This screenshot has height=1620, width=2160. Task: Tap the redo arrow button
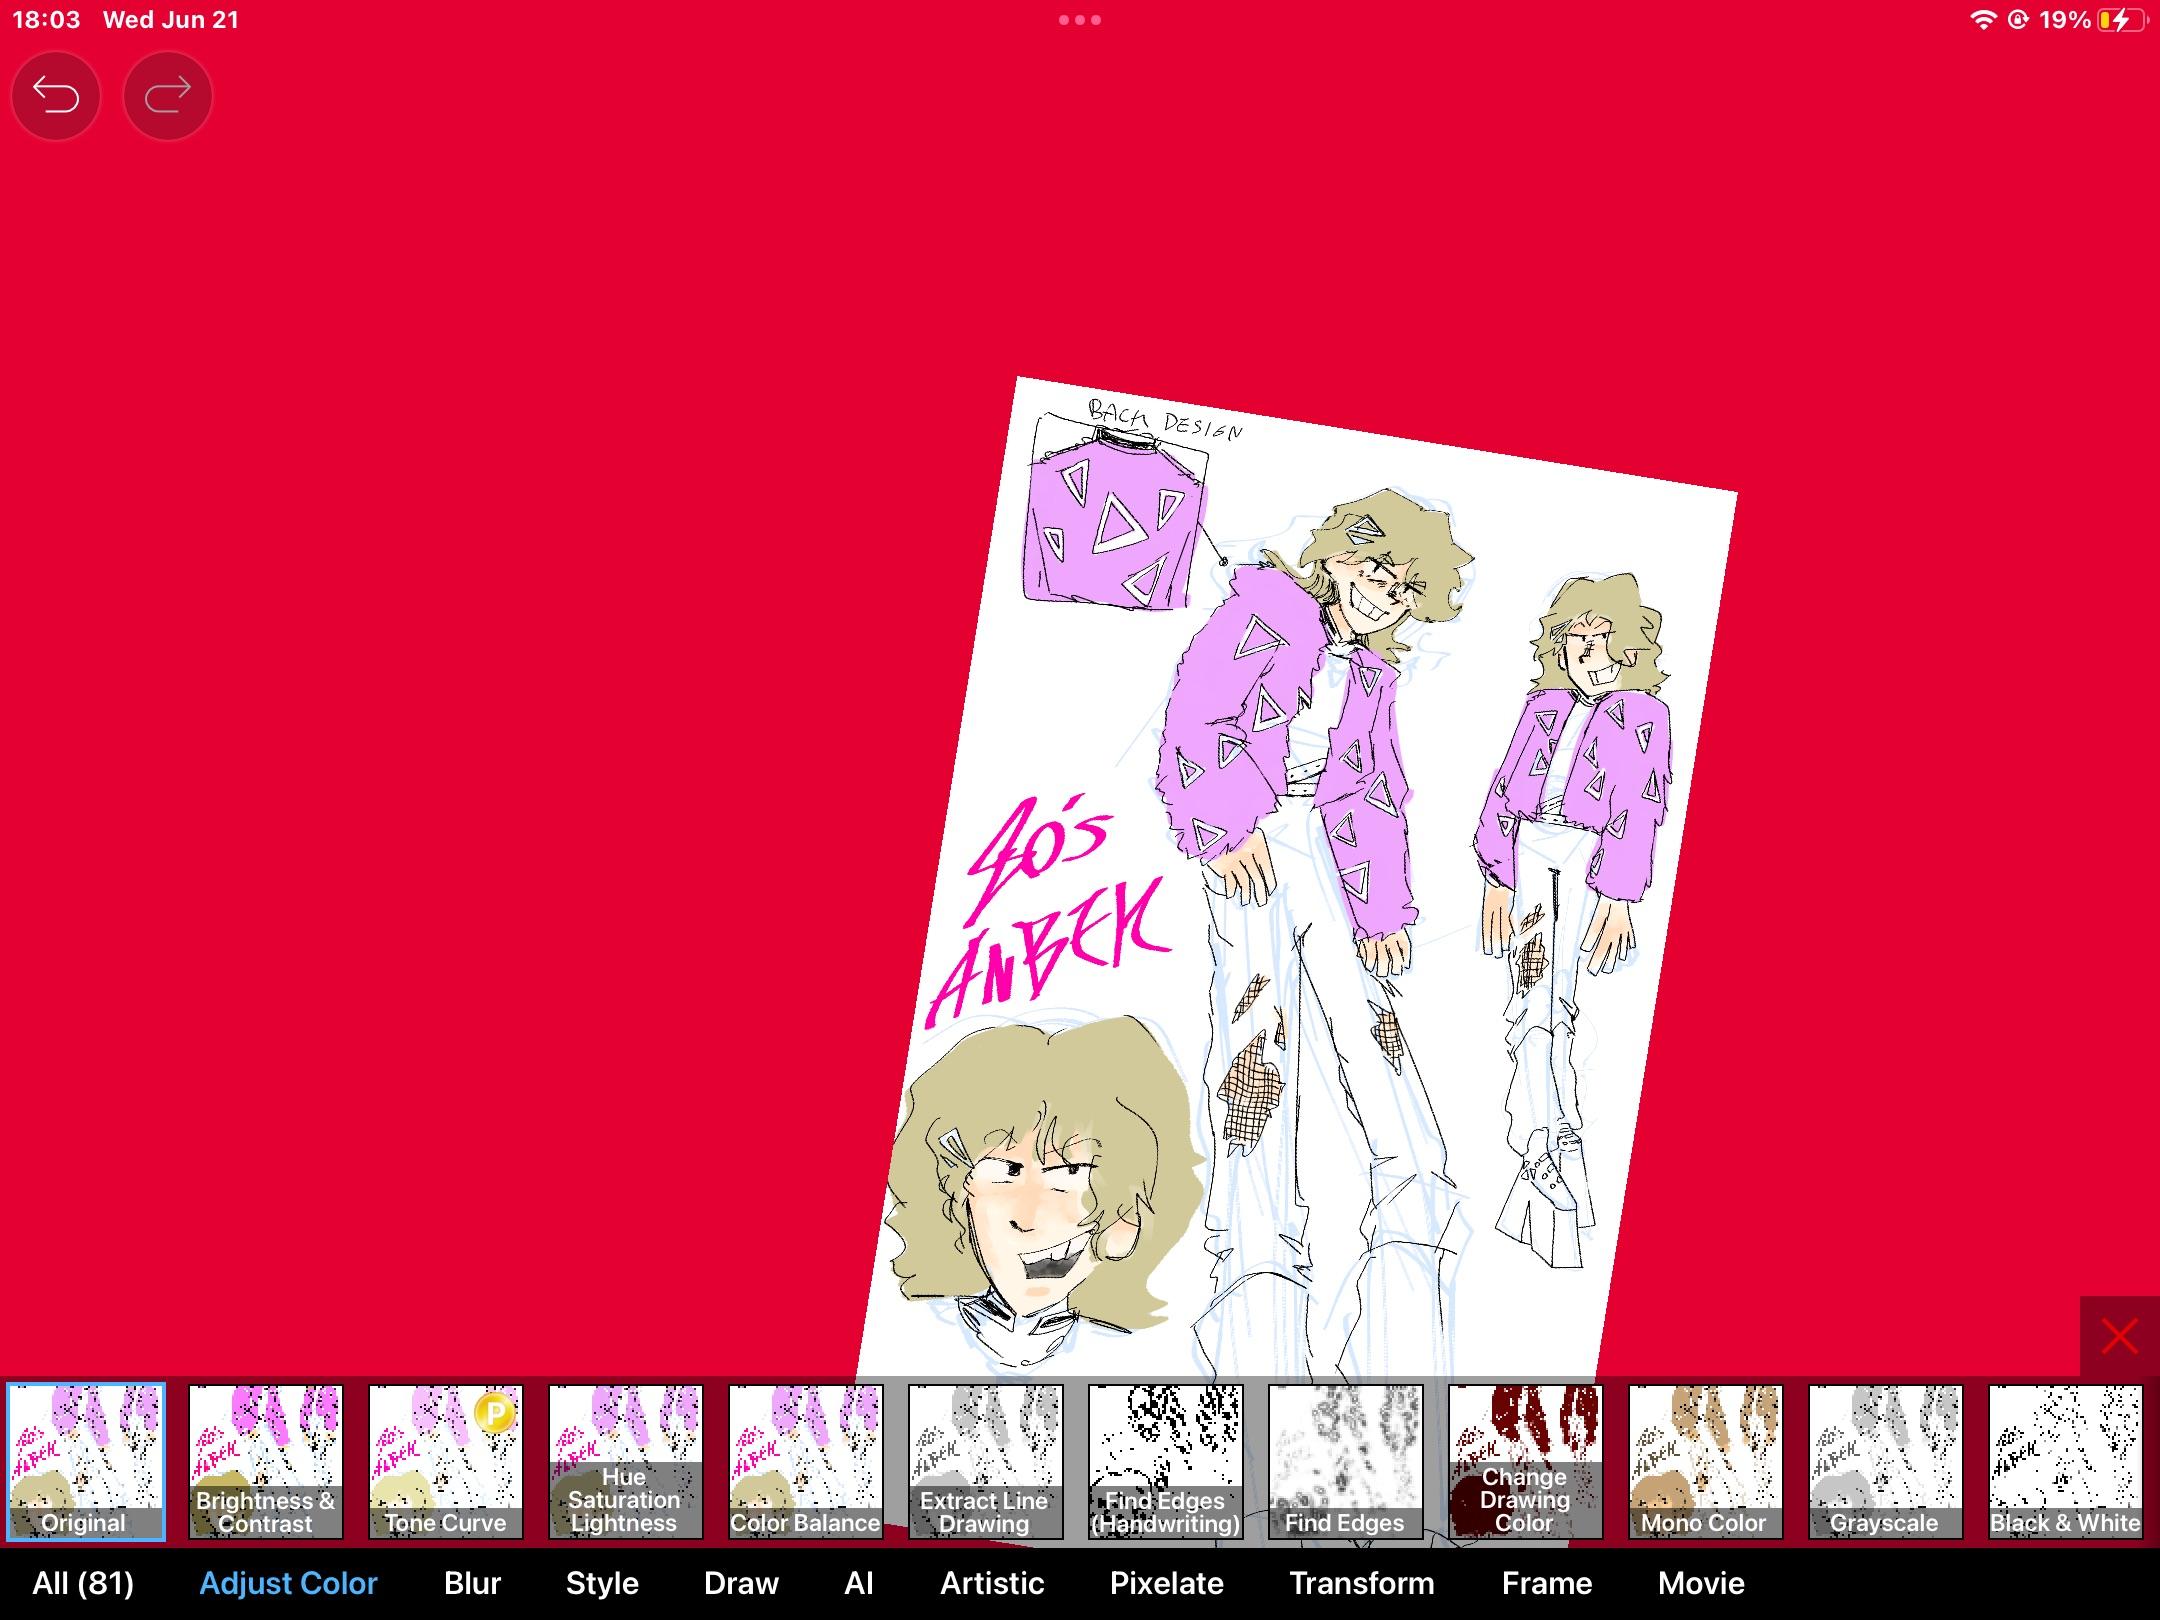point(168,96)
